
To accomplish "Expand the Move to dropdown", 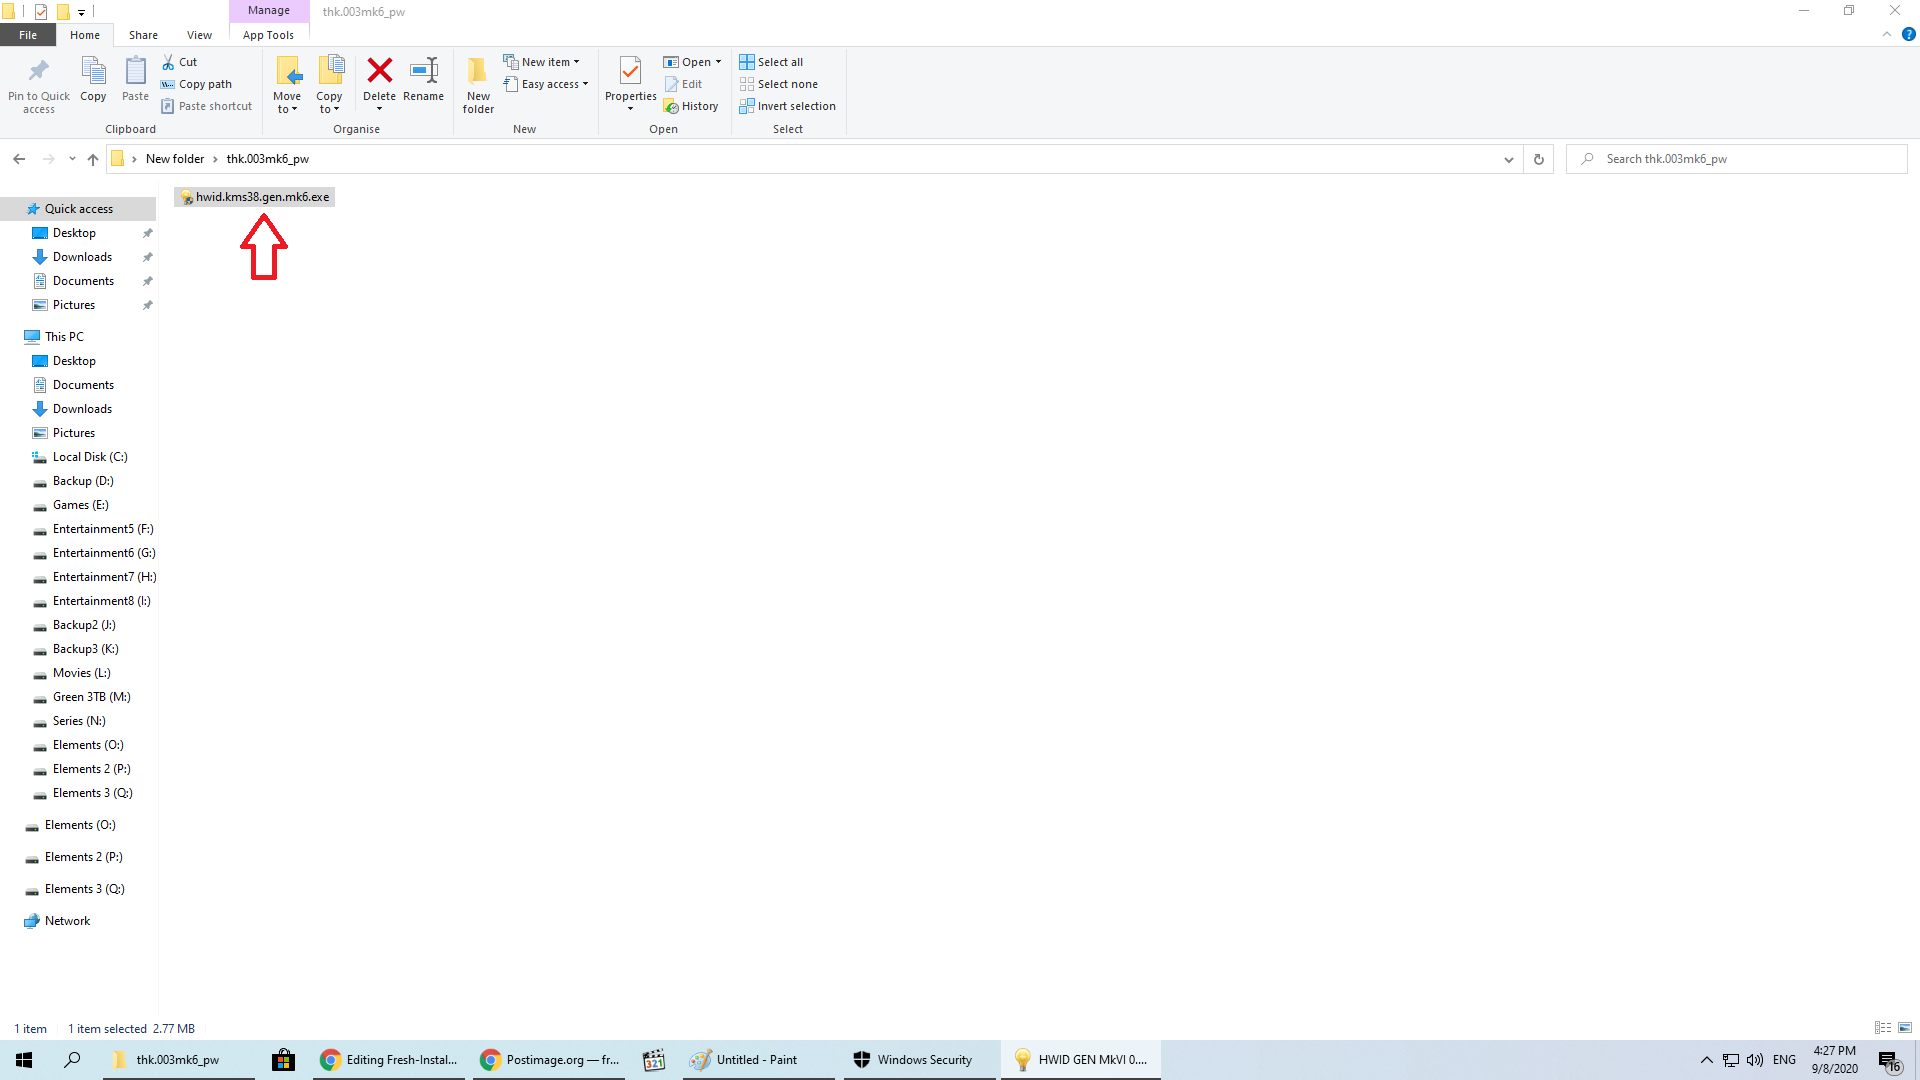I will click(x=287, y=109).
